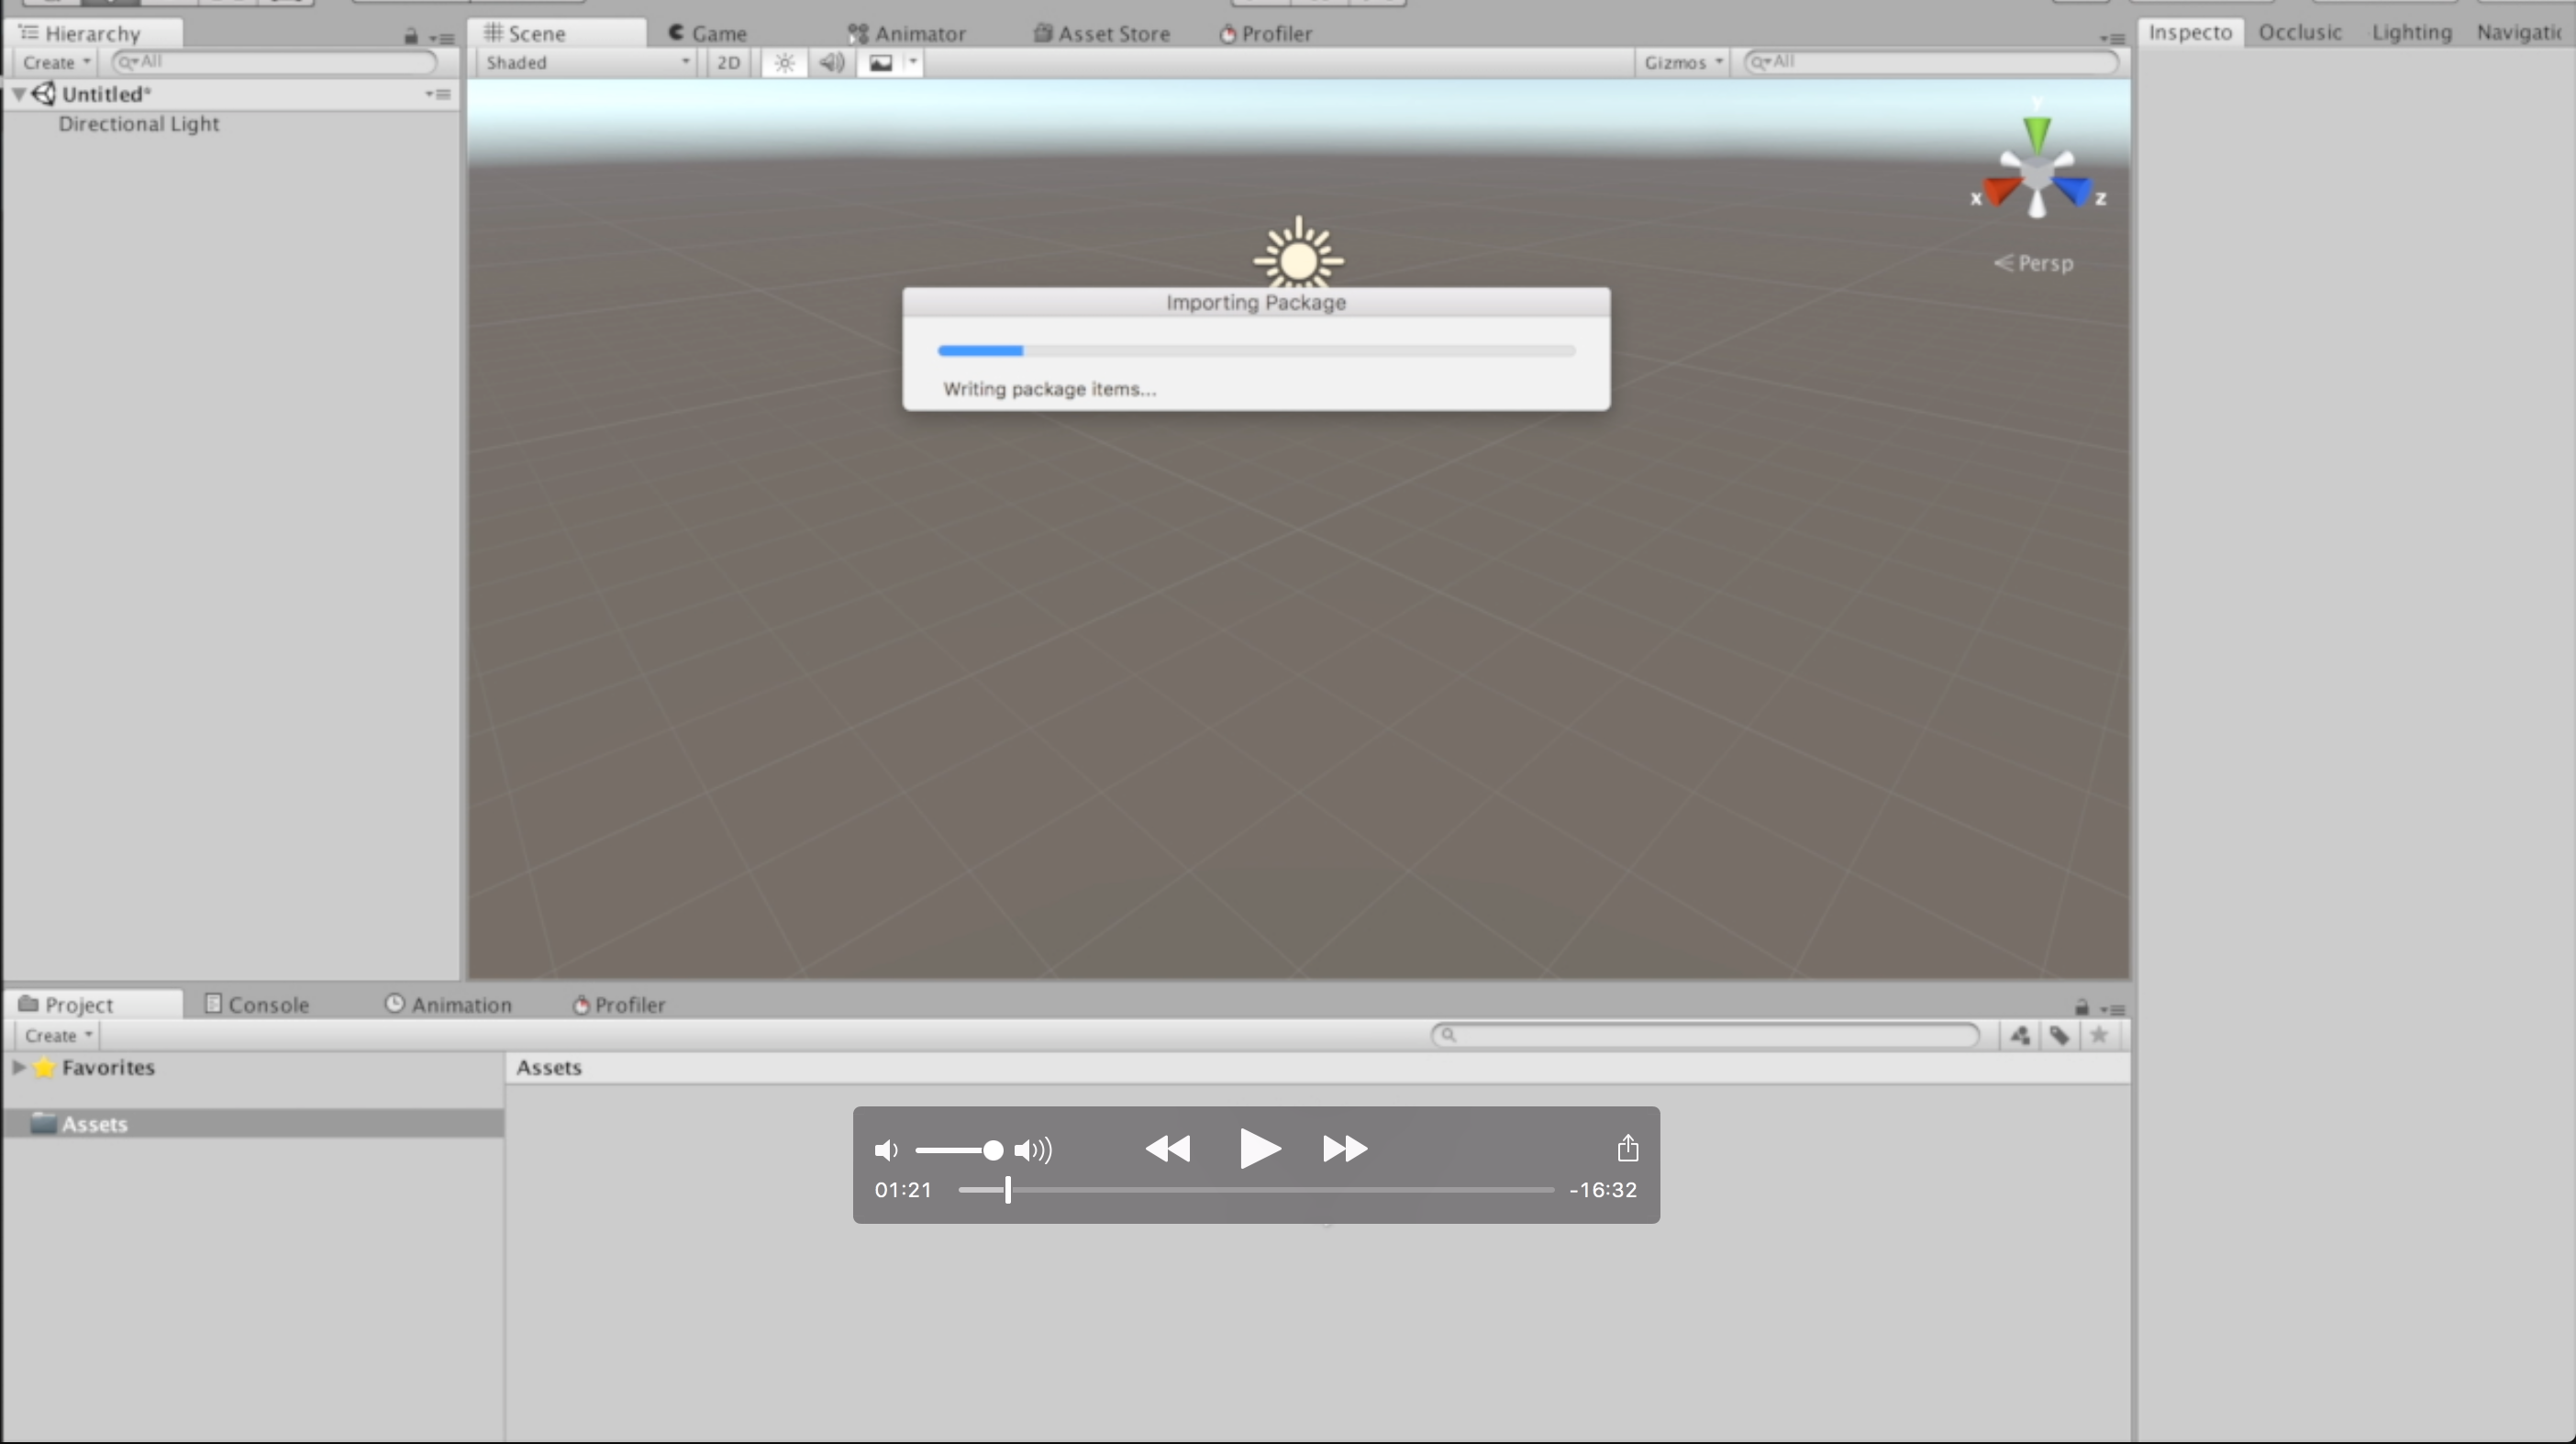The width and height of the screenshot is (2576, 1444).
Task: Click the label tag icon in Project toolbar
Action: (x=2060, y=1035)
